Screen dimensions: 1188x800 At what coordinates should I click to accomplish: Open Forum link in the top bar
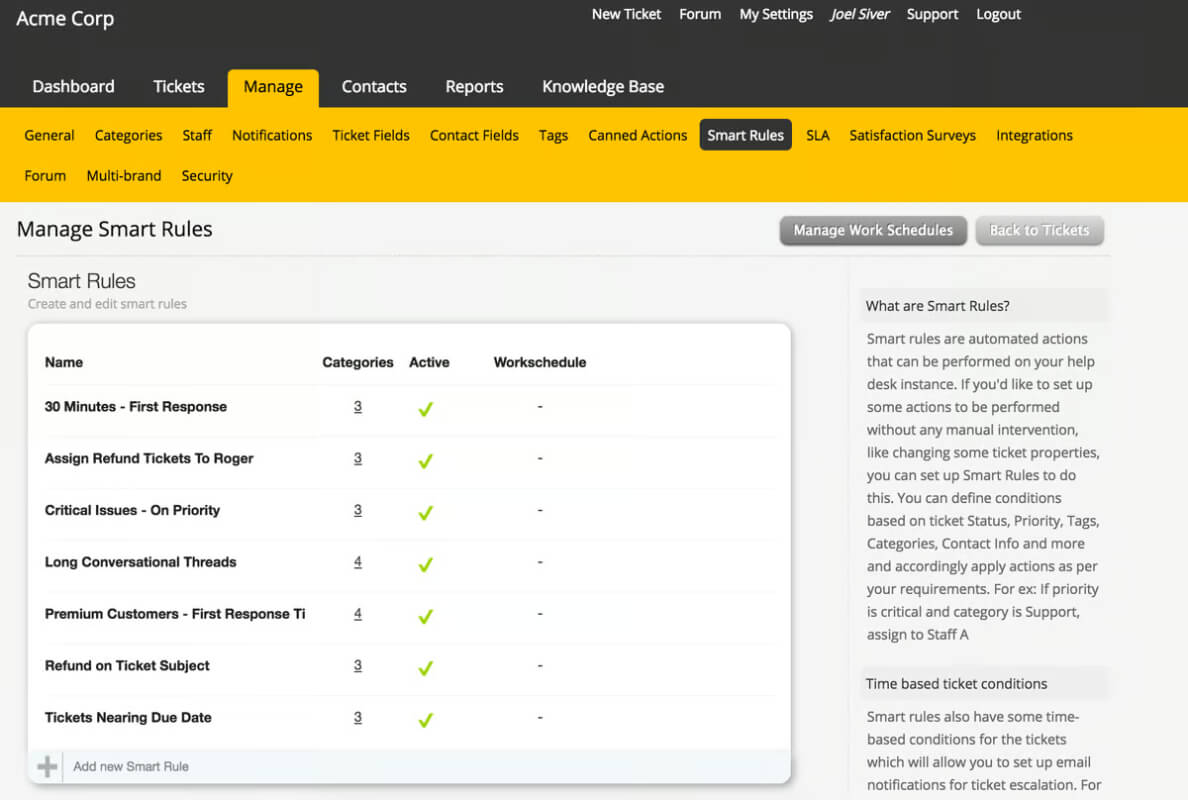click(699, 14)
